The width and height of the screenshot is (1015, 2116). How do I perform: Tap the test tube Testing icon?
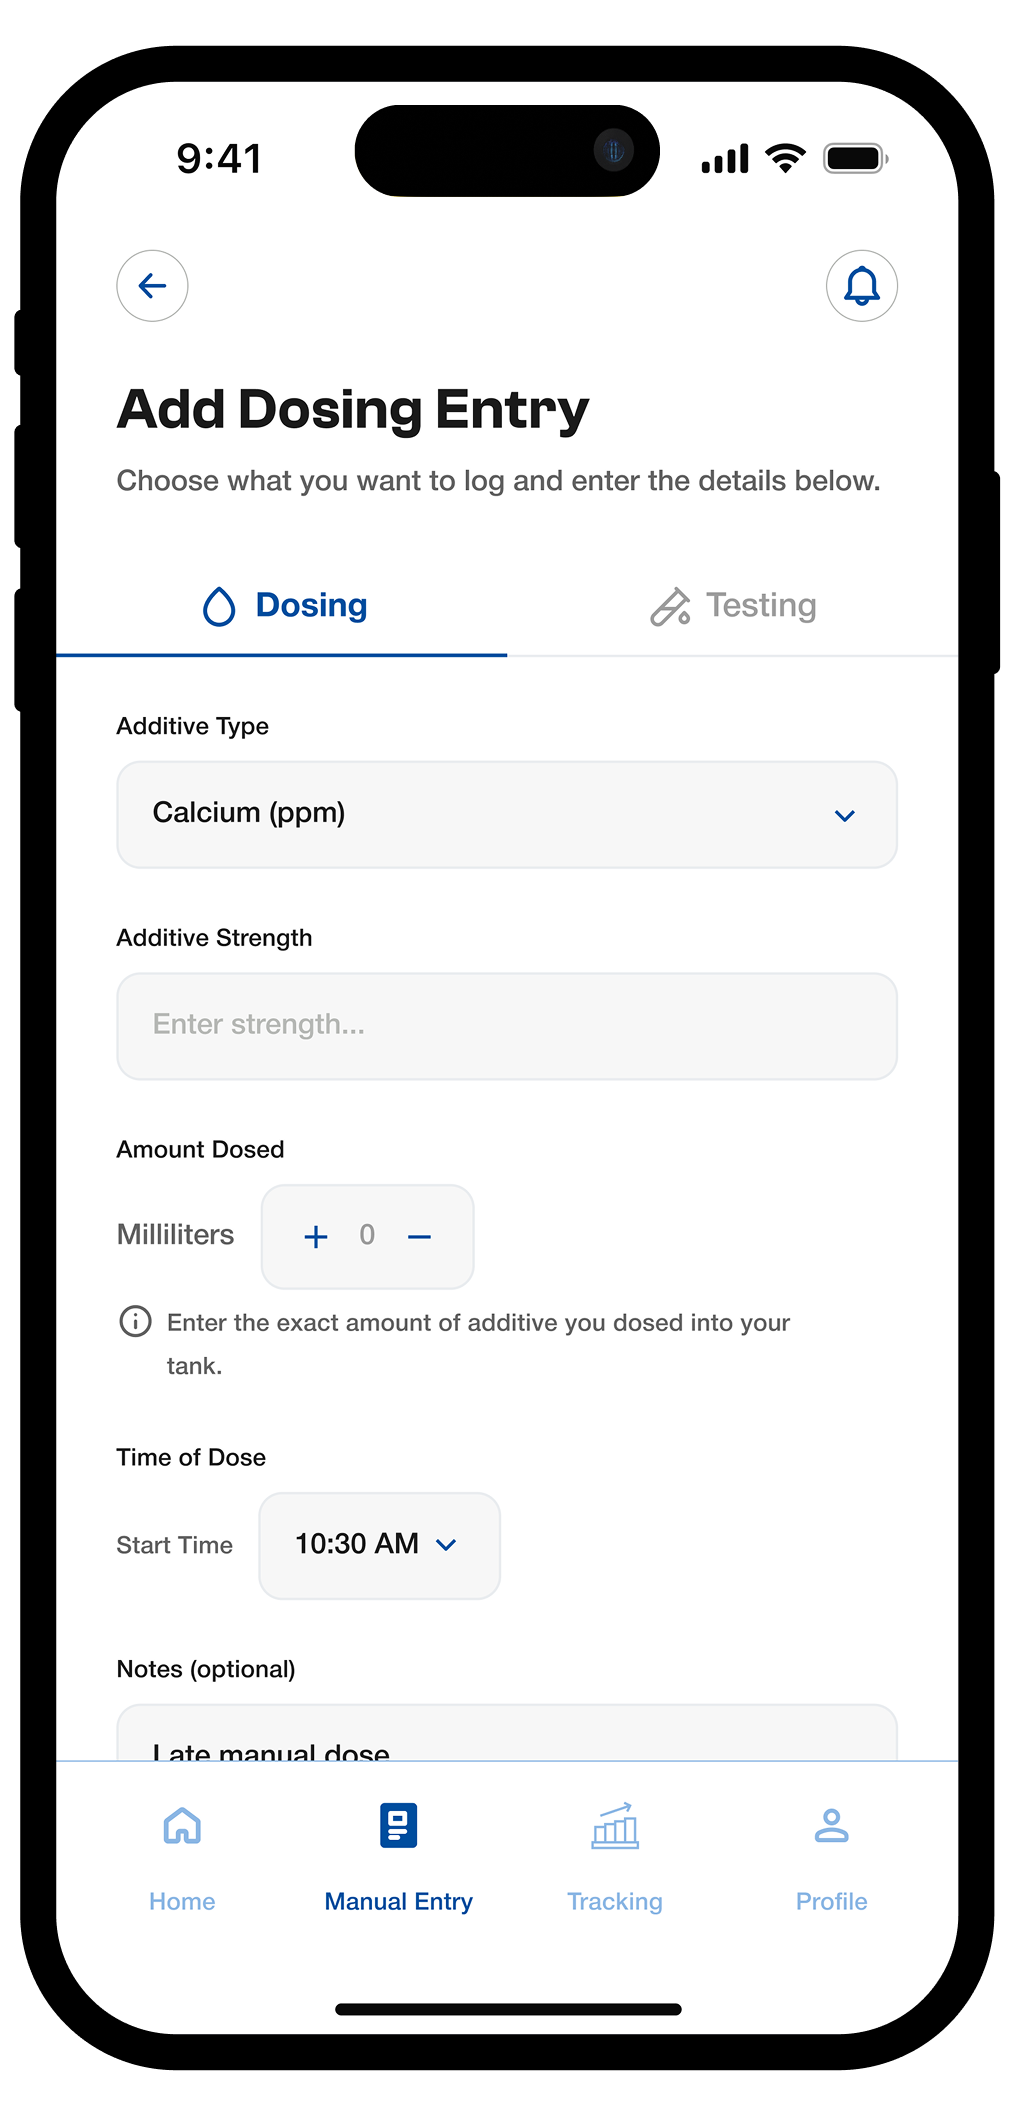pyautogui.click(x=670, y=606)
